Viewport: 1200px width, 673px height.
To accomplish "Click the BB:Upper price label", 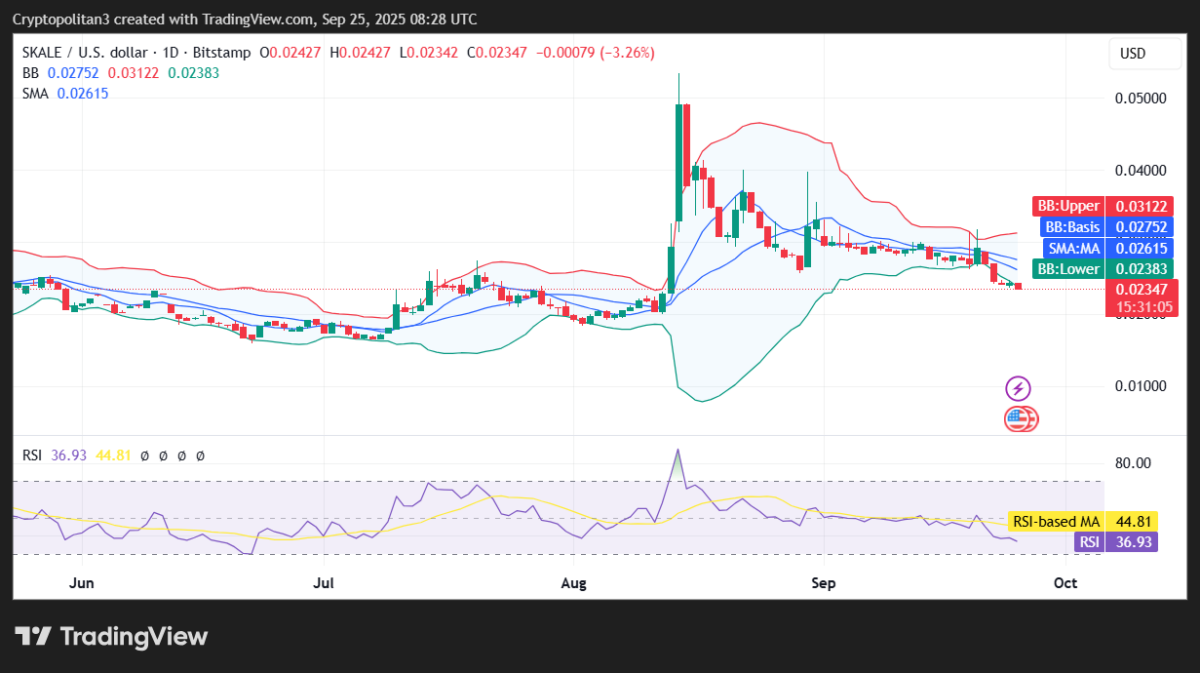I will click(x=1102, y=206).
